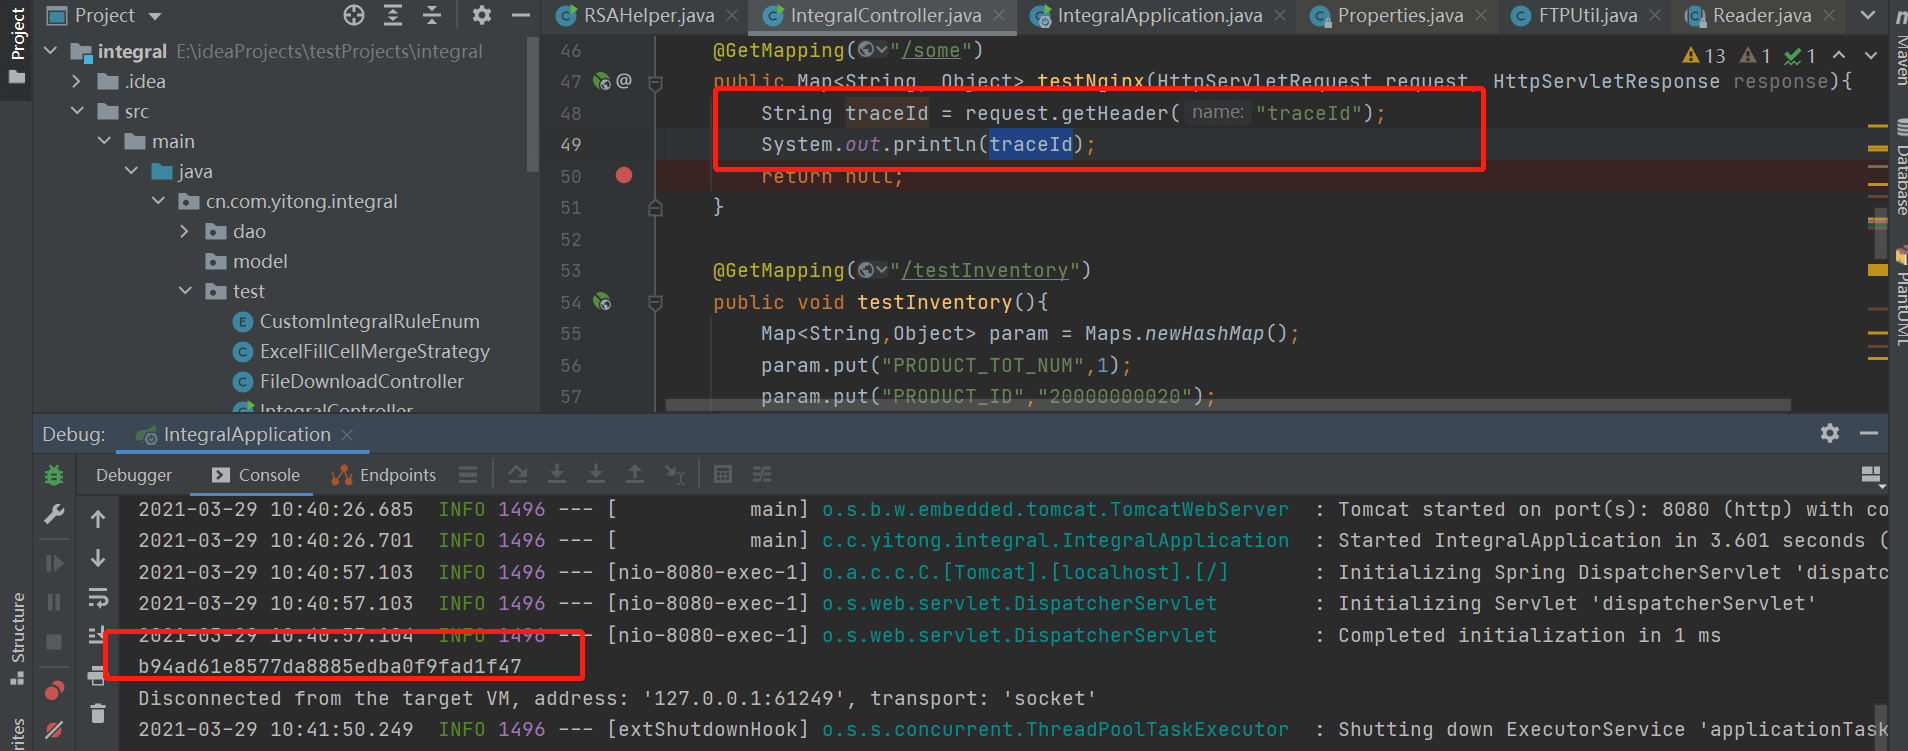This screenshot has width=1908, height=751.
Task: Collapse the integral root node
Action: tap(51, 51)
